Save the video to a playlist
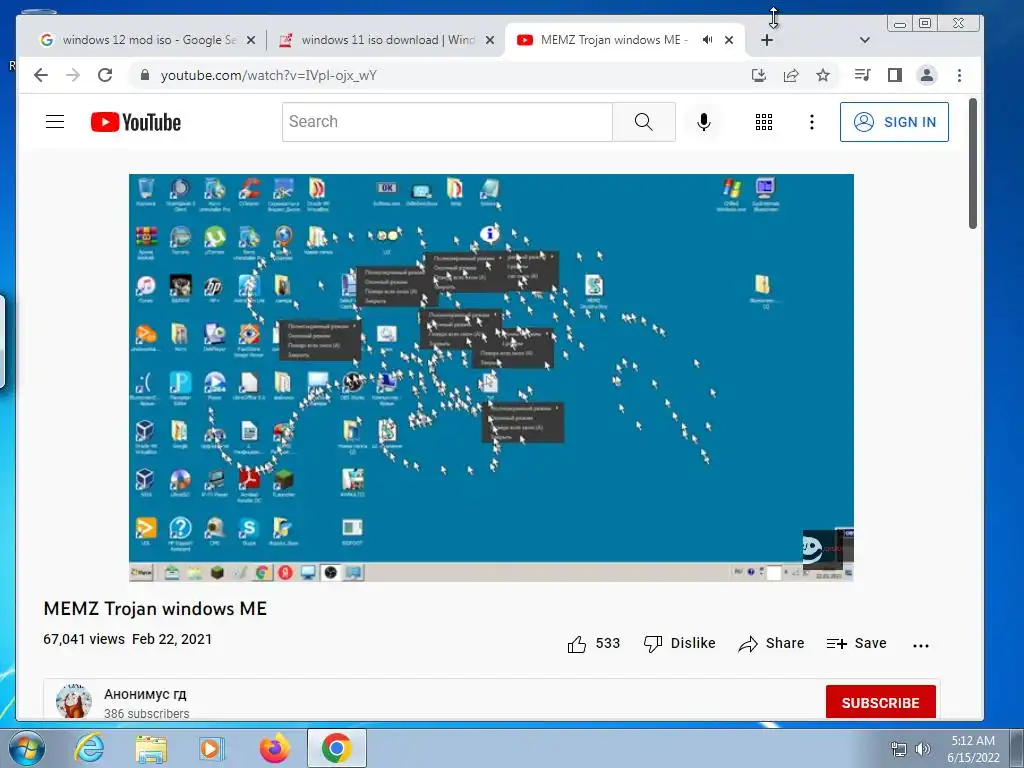Screen dimensions: 1024x768 (856, 644)
